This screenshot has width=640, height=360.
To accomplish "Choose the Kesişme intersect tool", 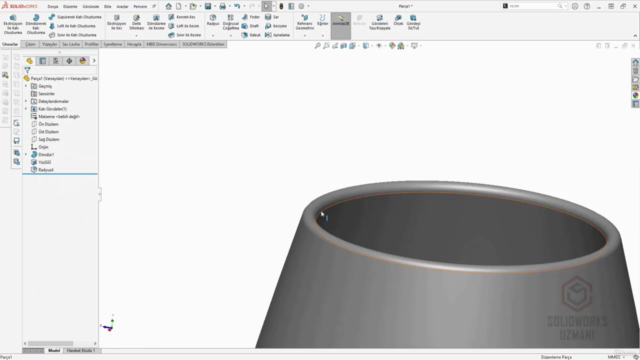I will (276, 26).
